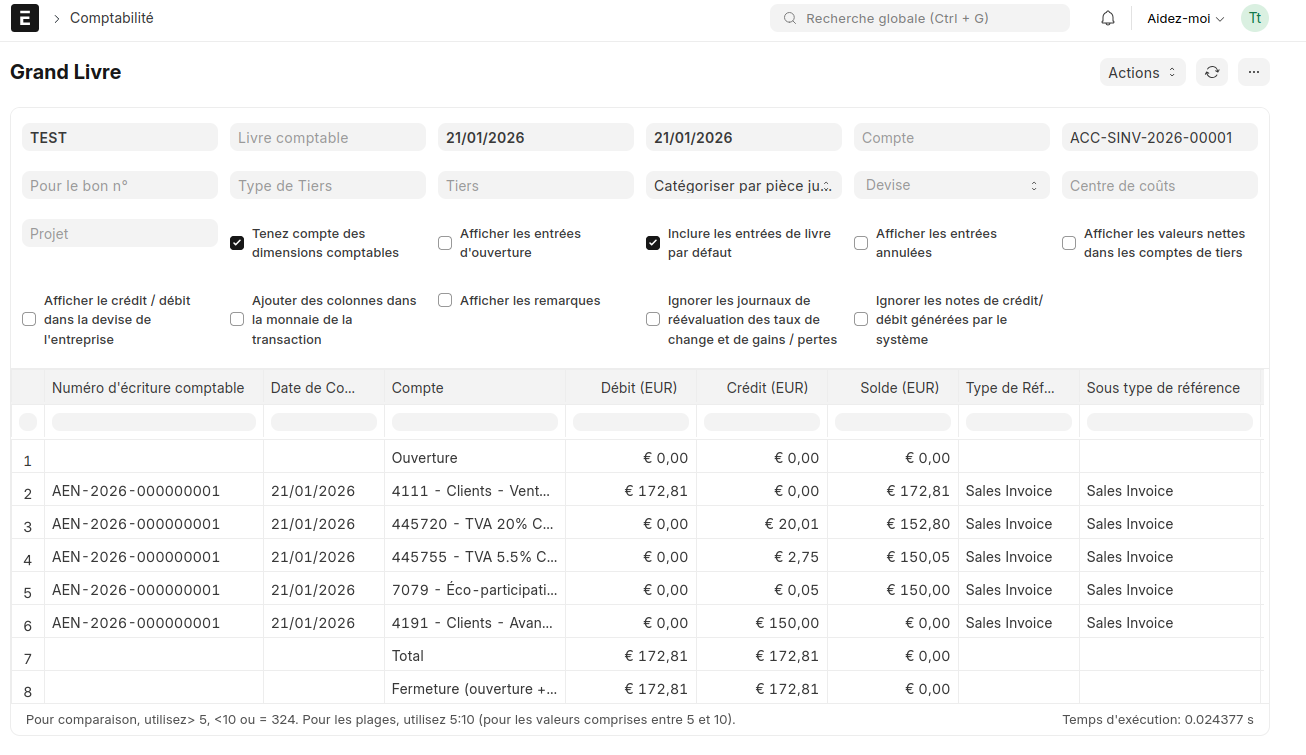Click the Compte filter input field
Viewport: 1306px width, 755px height.
point(952,137)
